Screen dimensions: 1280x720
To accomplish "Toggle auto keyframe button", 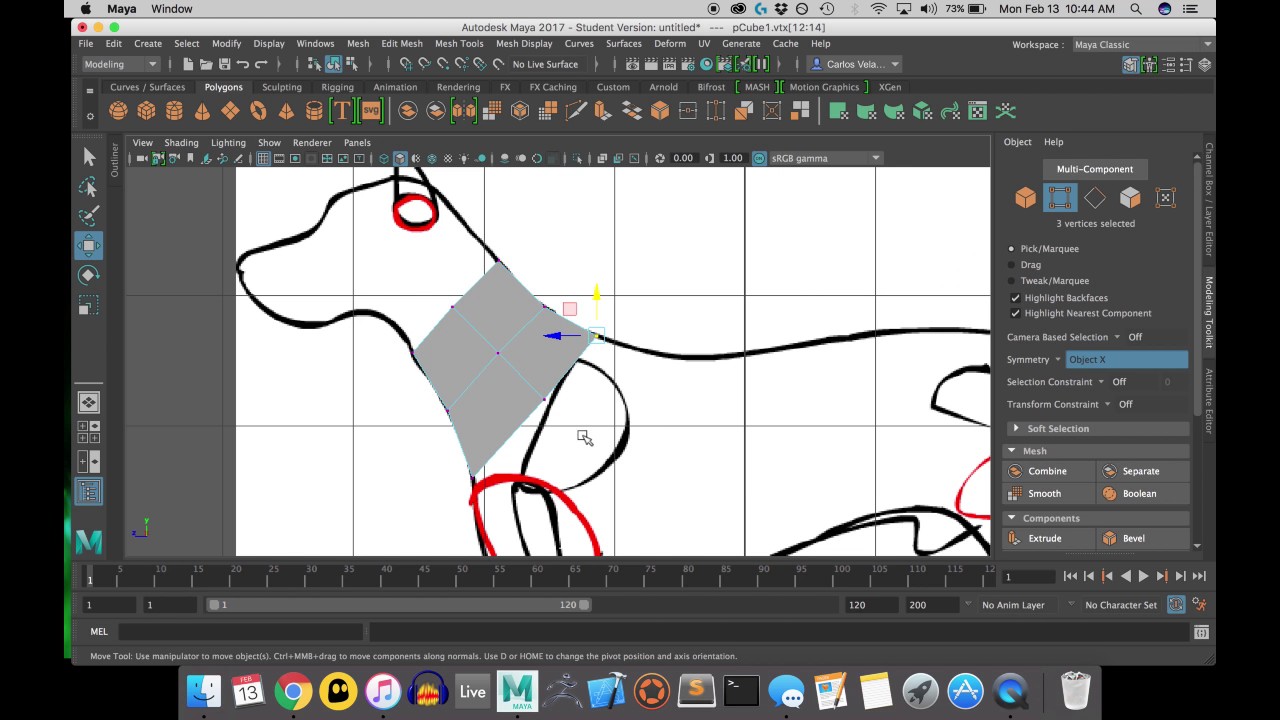I will [x=1176, y=605].
